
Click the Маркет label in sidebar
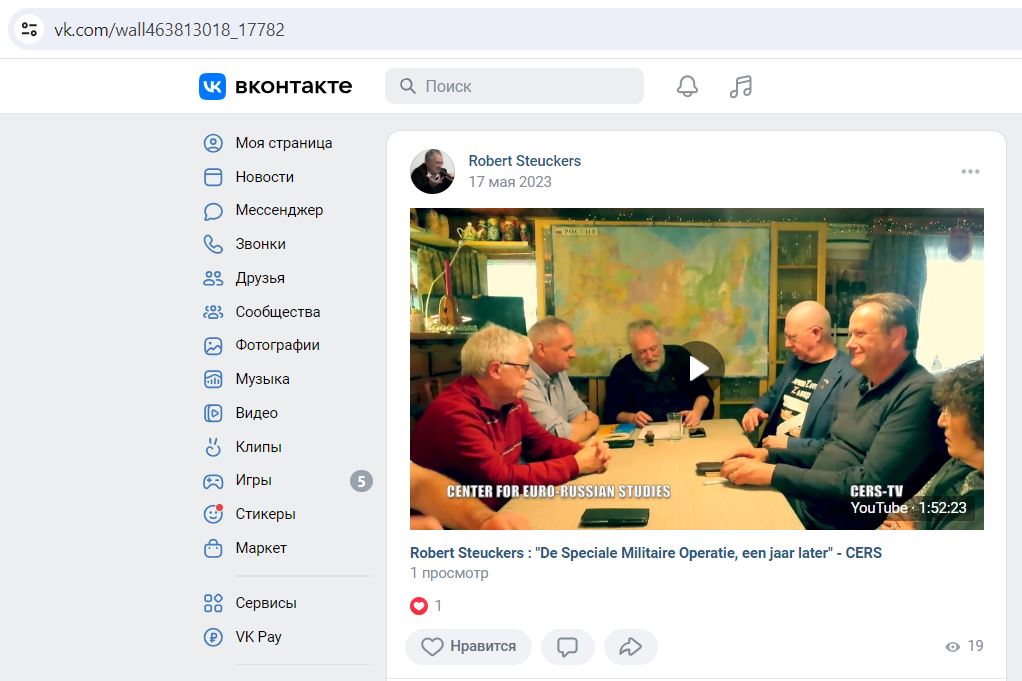pyautogui.click(x=261, y=549)
